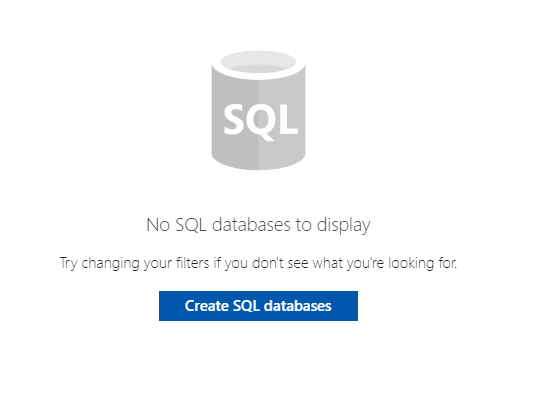Screen dimensions: 544x398
Task: Create SQL databases using the blue button
Action: 258,306
